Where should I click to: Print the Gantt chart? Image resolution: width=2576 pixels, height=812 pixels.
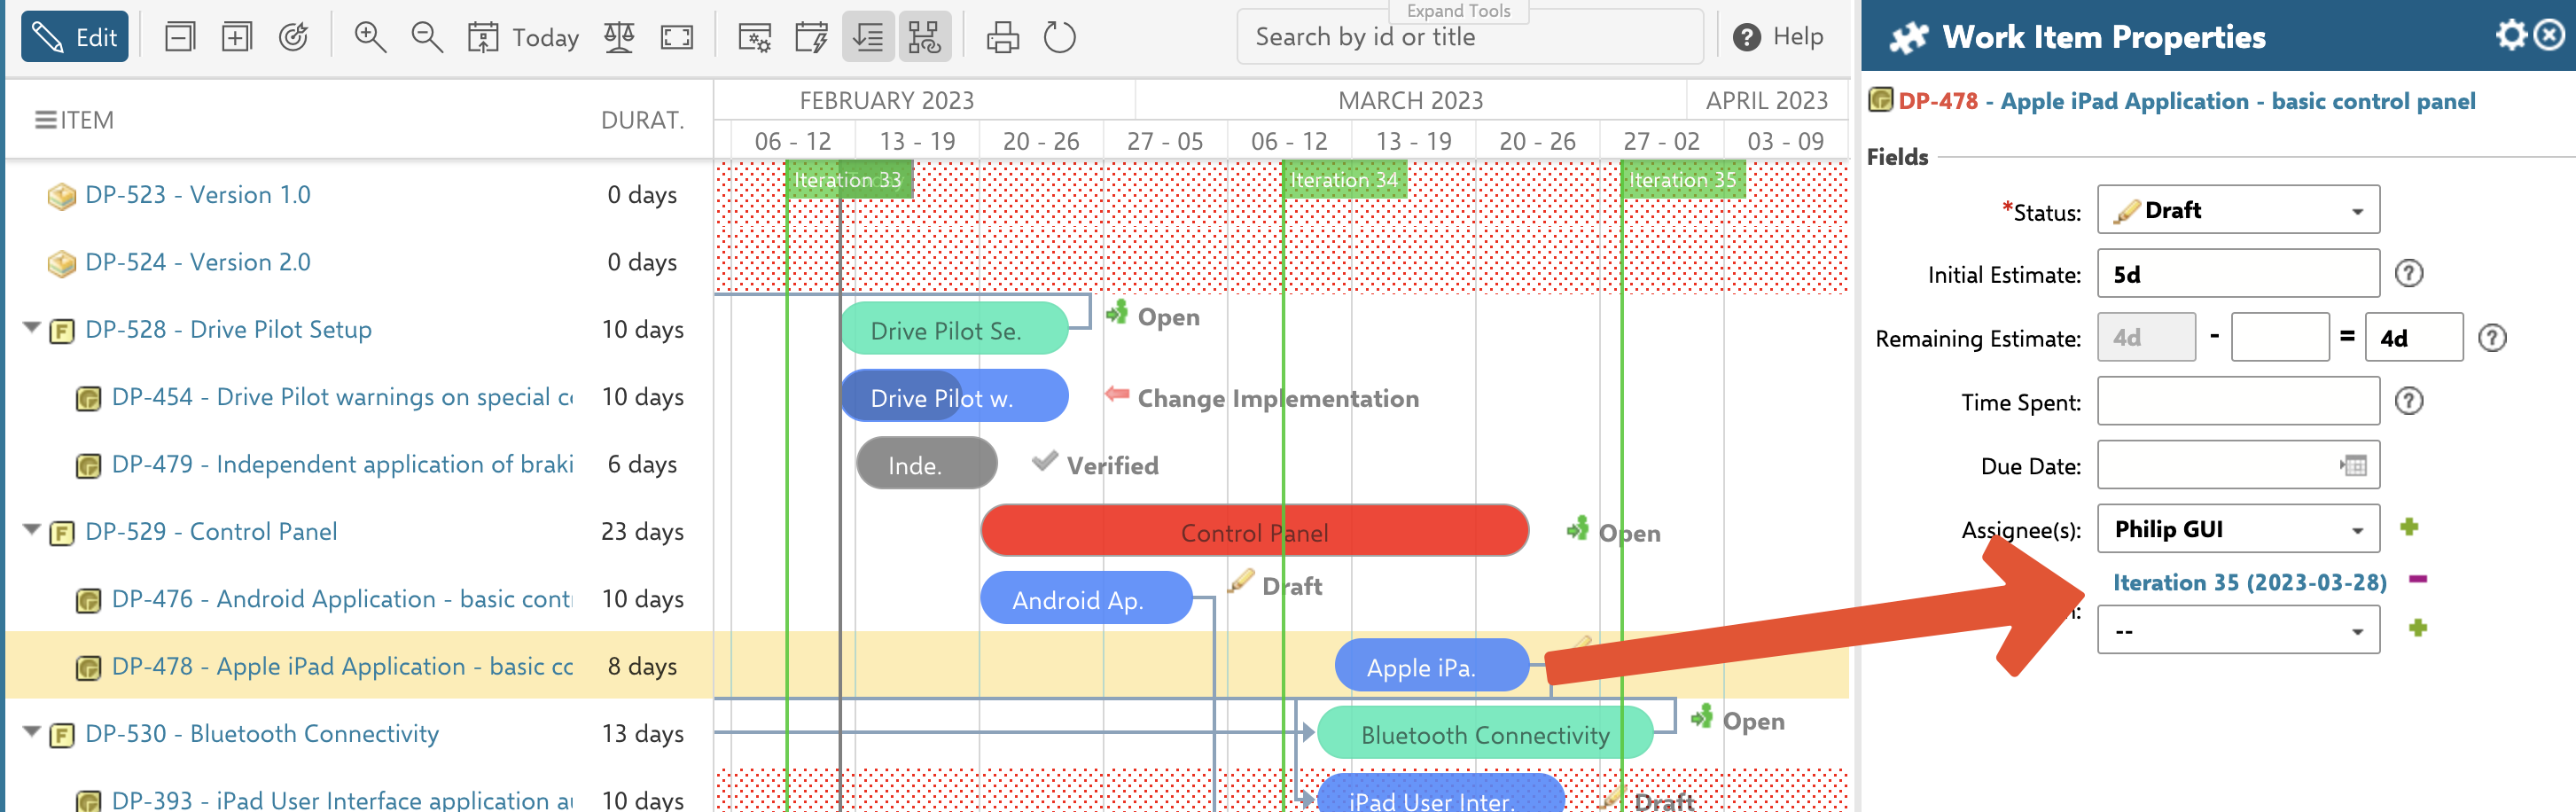point(1003,37)
